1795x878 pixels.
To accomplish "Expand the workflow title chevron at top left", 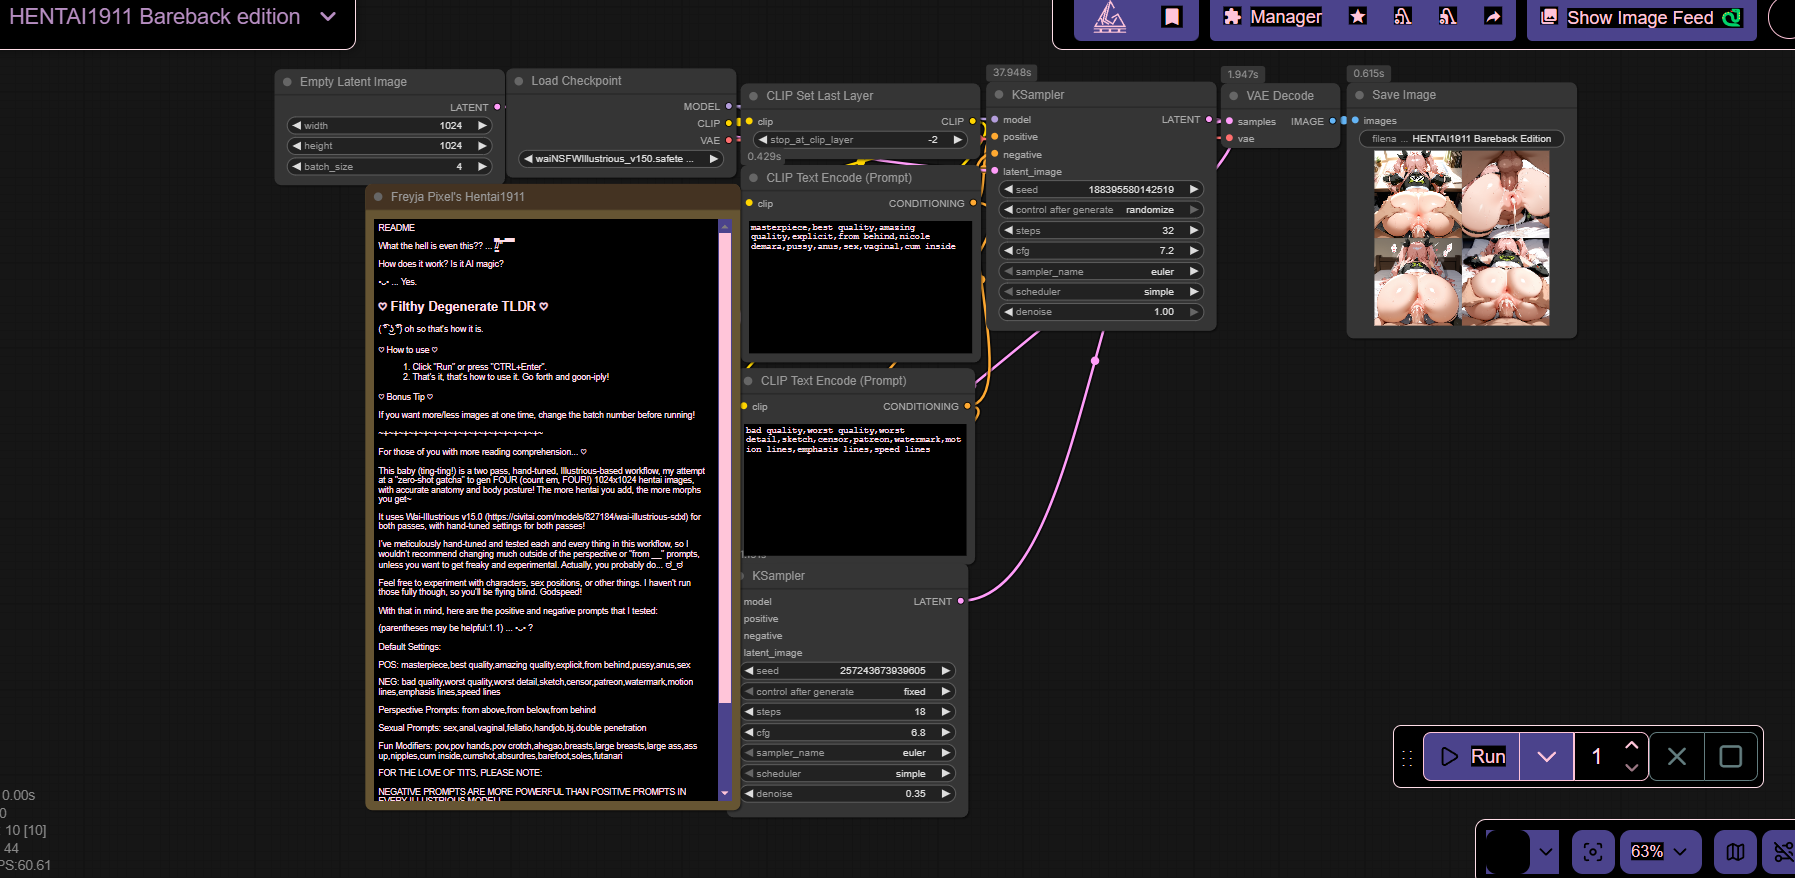I will tap(328, 17).
